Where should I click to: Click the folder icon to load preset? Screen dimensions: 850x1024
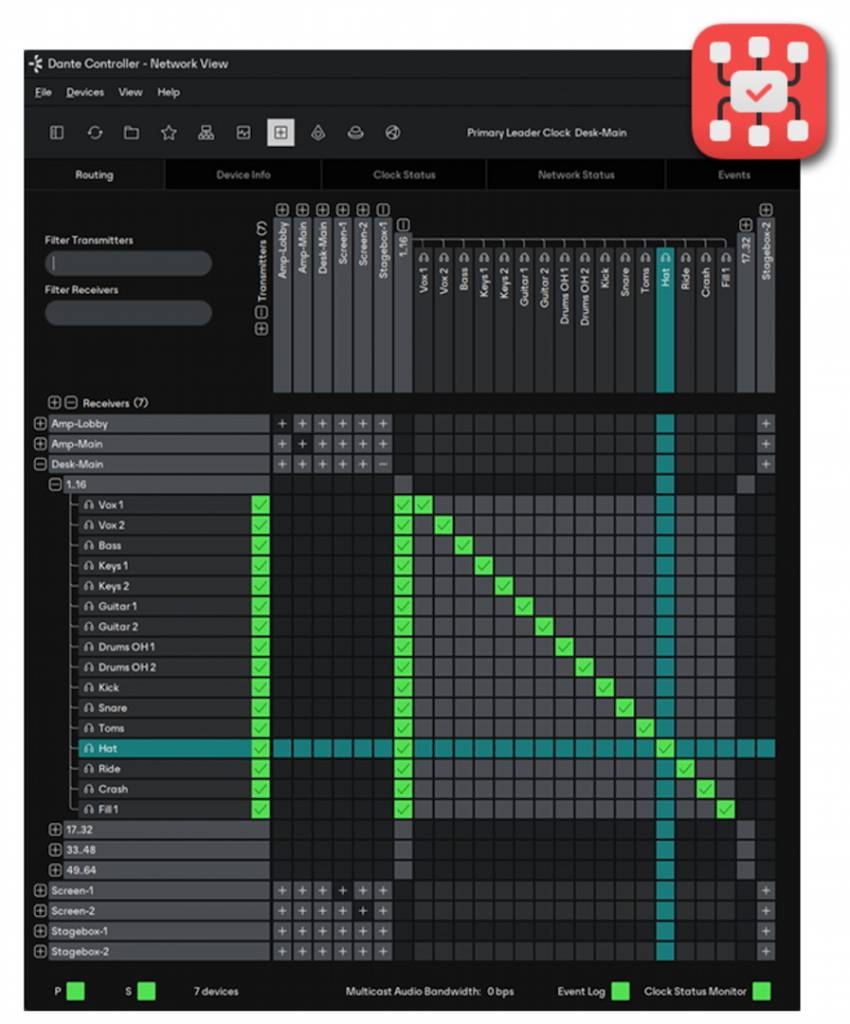[x=131, y=133]
